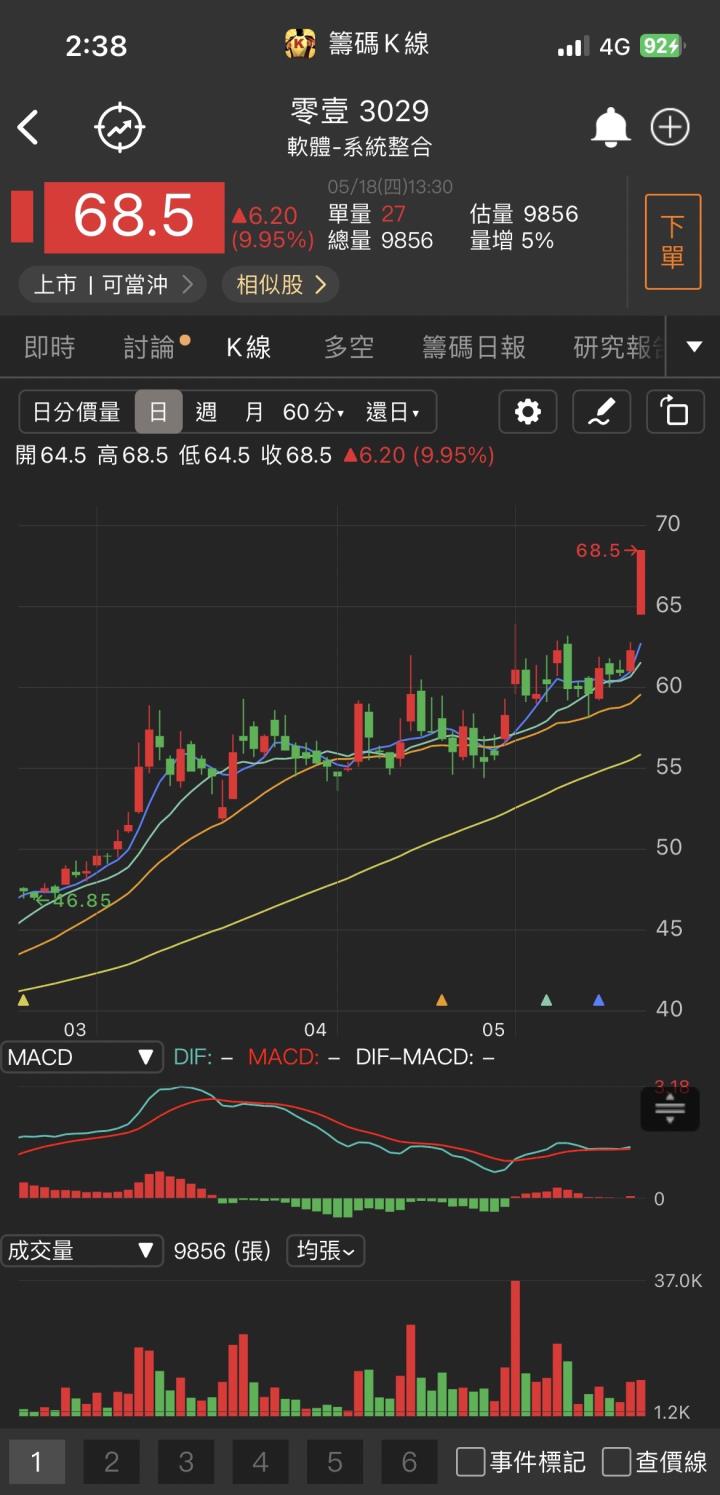Image resolution: width=720 pixels, height=1495 pixels.
Task: Open the 60分 interval dropdown
Action: tap(313, 412)
